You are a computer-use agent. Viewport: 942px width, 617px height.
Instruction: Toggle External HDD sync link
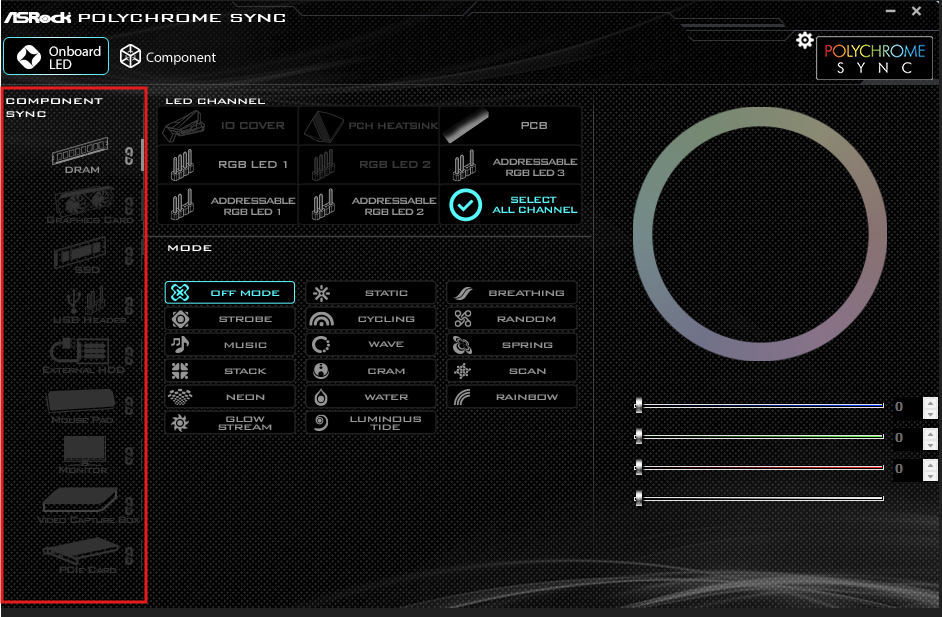(129, 356)
